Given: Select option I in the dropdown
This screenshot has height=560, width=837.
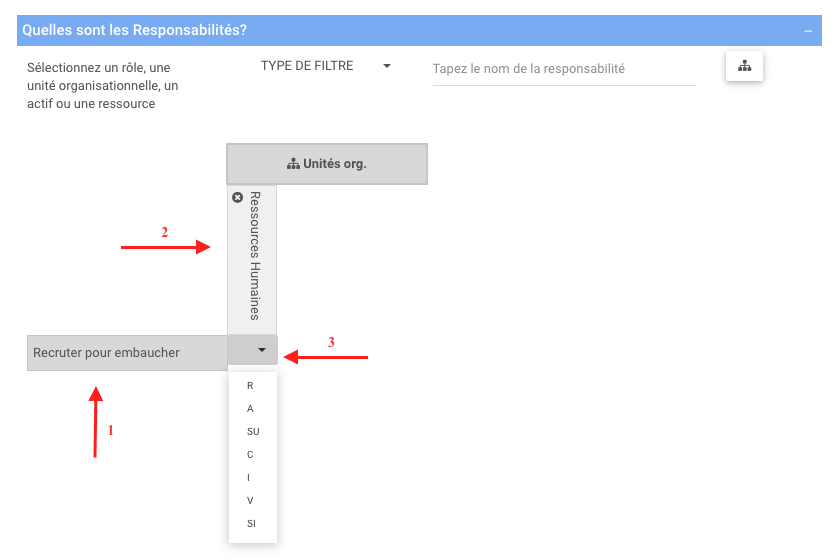Looking at the screenshot, I should (x=249, y=477).
